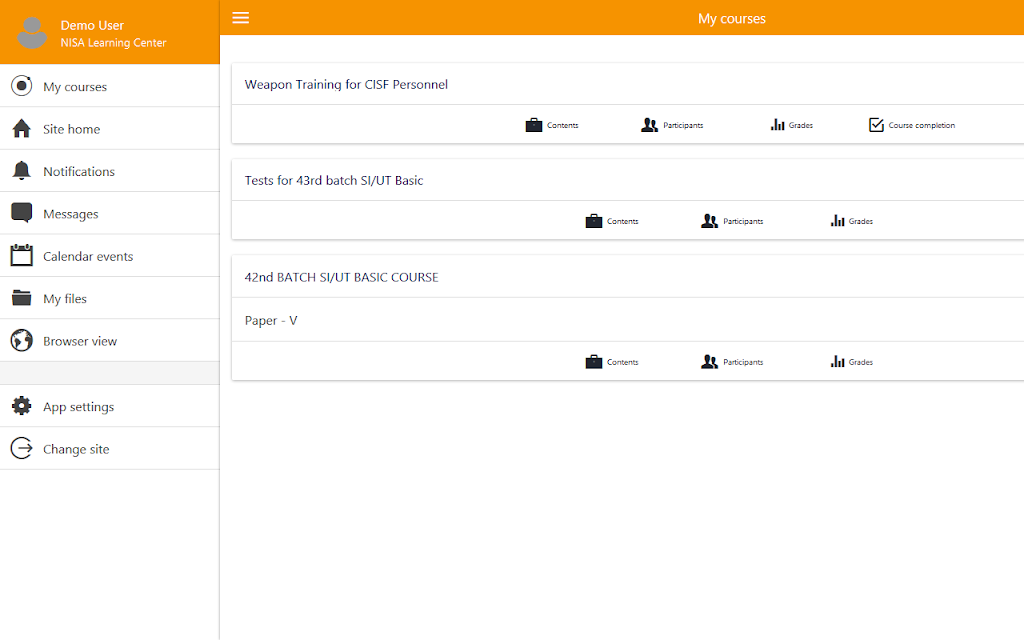Go to Site home menu item

pyautogui.click(x=110, y=129)
